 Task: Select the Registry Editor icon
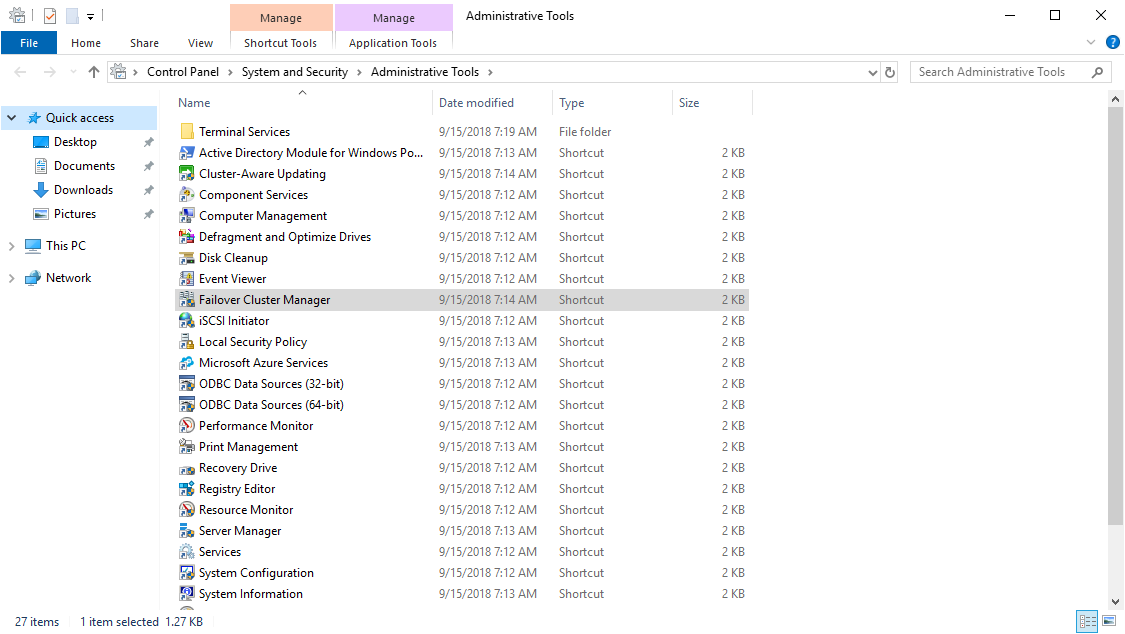pyautogui.click(x=187, y=488)
